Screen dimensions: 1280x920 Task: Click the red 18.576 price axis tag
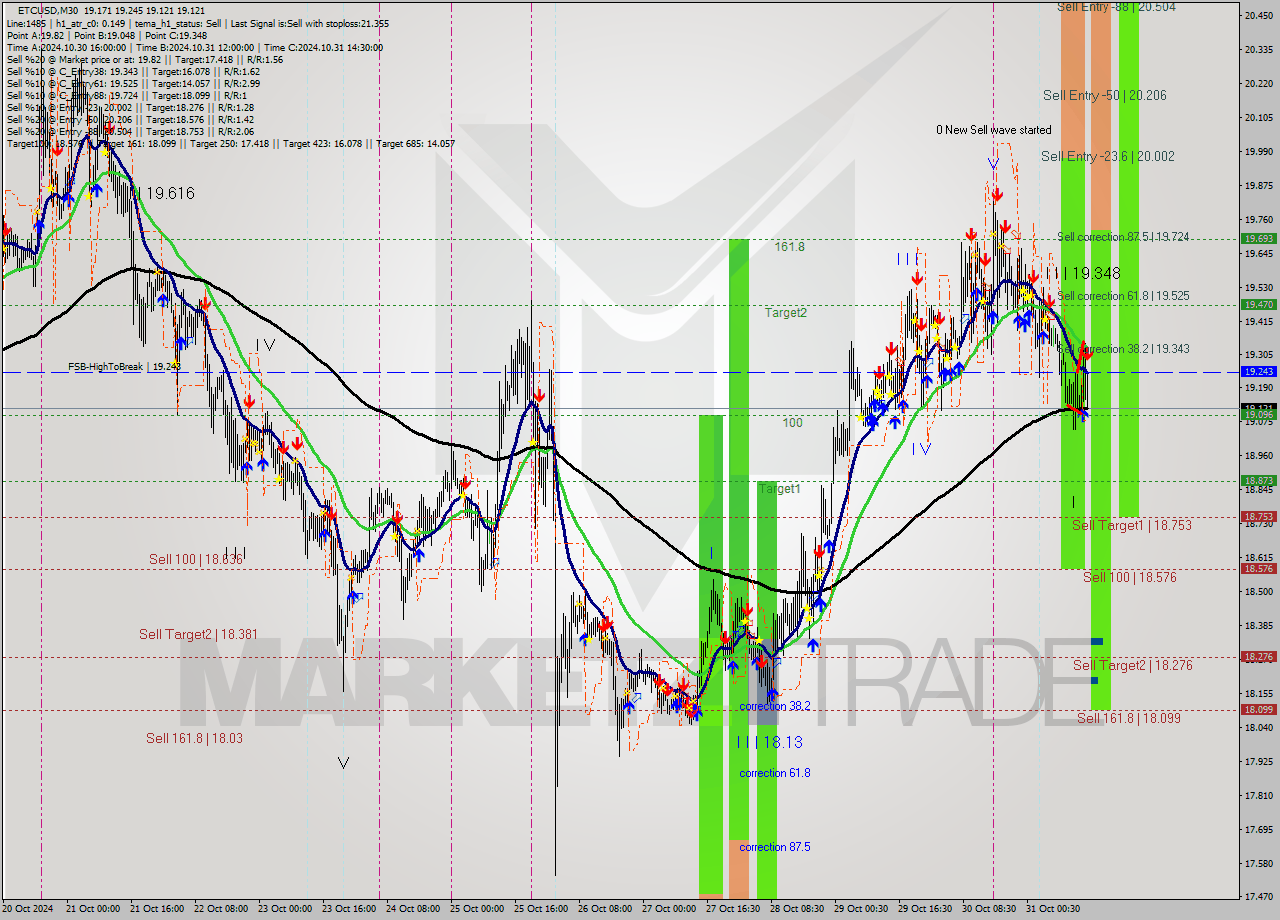point(1258,568)
